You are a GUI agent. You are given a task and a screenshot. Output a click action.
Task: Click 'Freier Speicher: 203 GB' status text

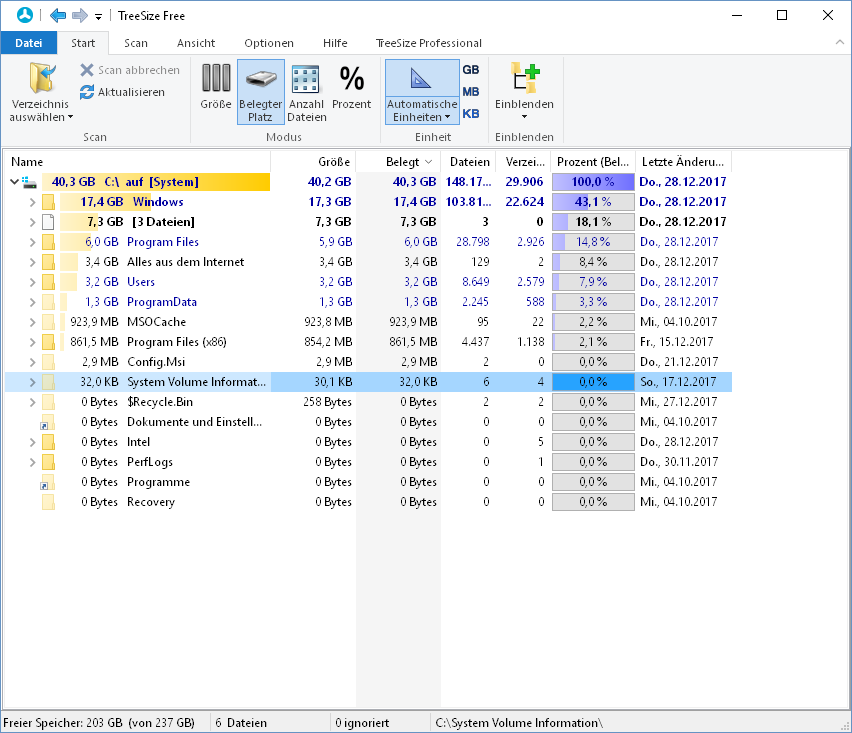pos(99,723)
